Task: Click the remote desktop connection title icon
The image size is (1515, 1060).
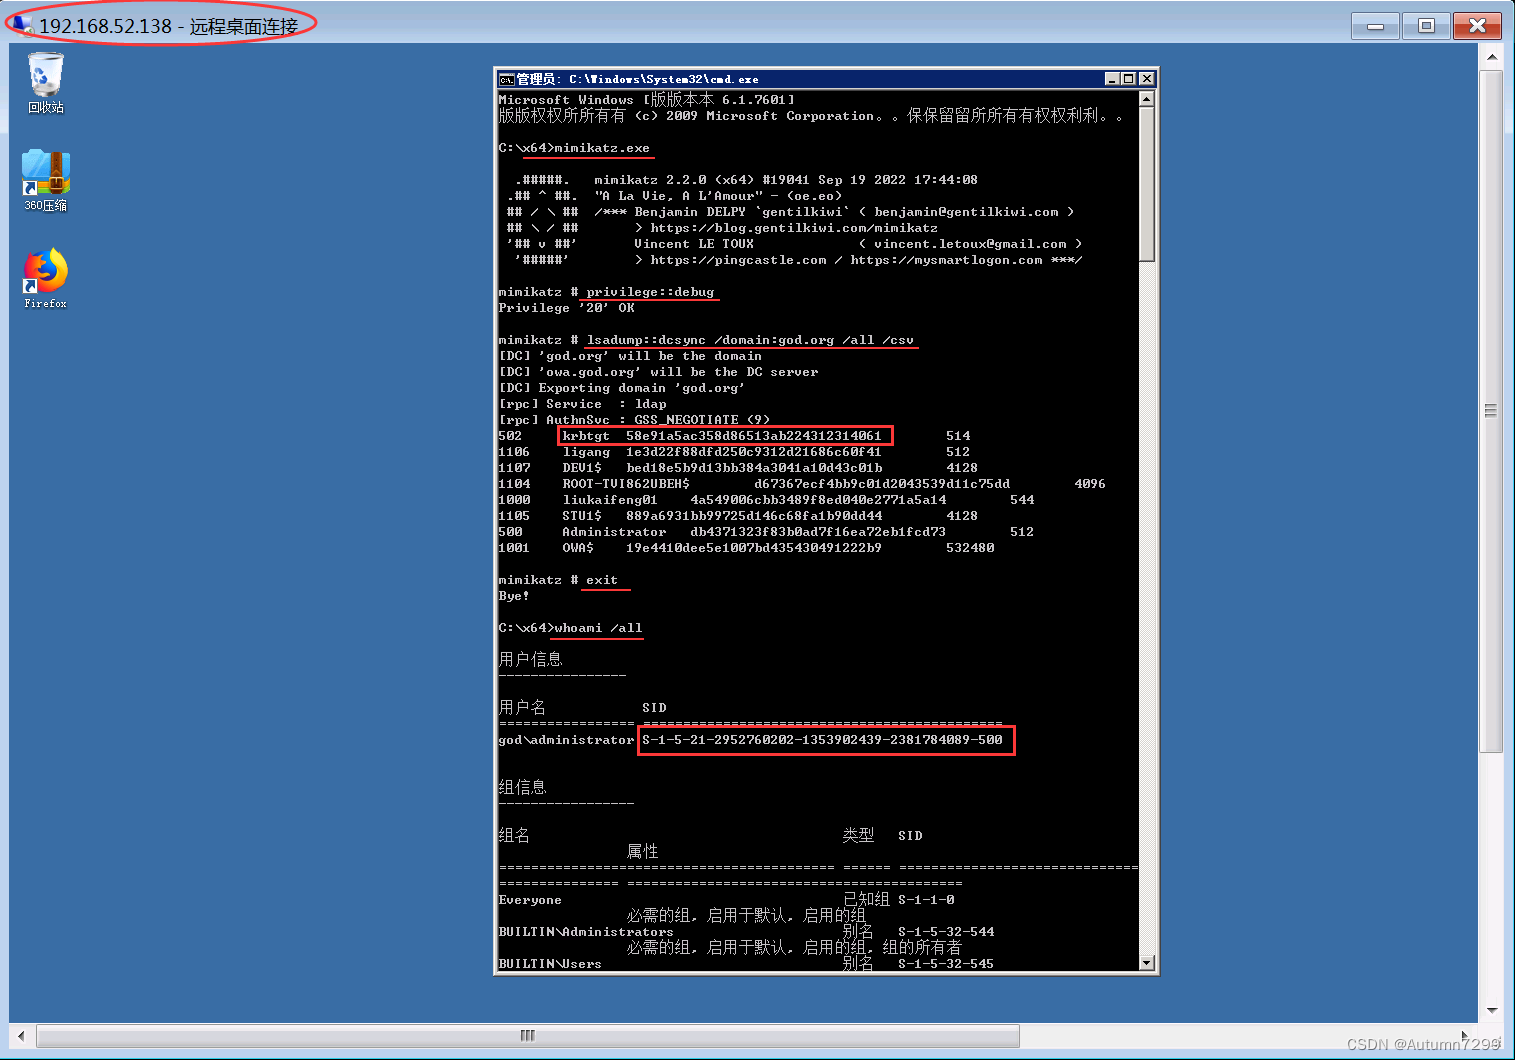Action: [x=23, y=24]
